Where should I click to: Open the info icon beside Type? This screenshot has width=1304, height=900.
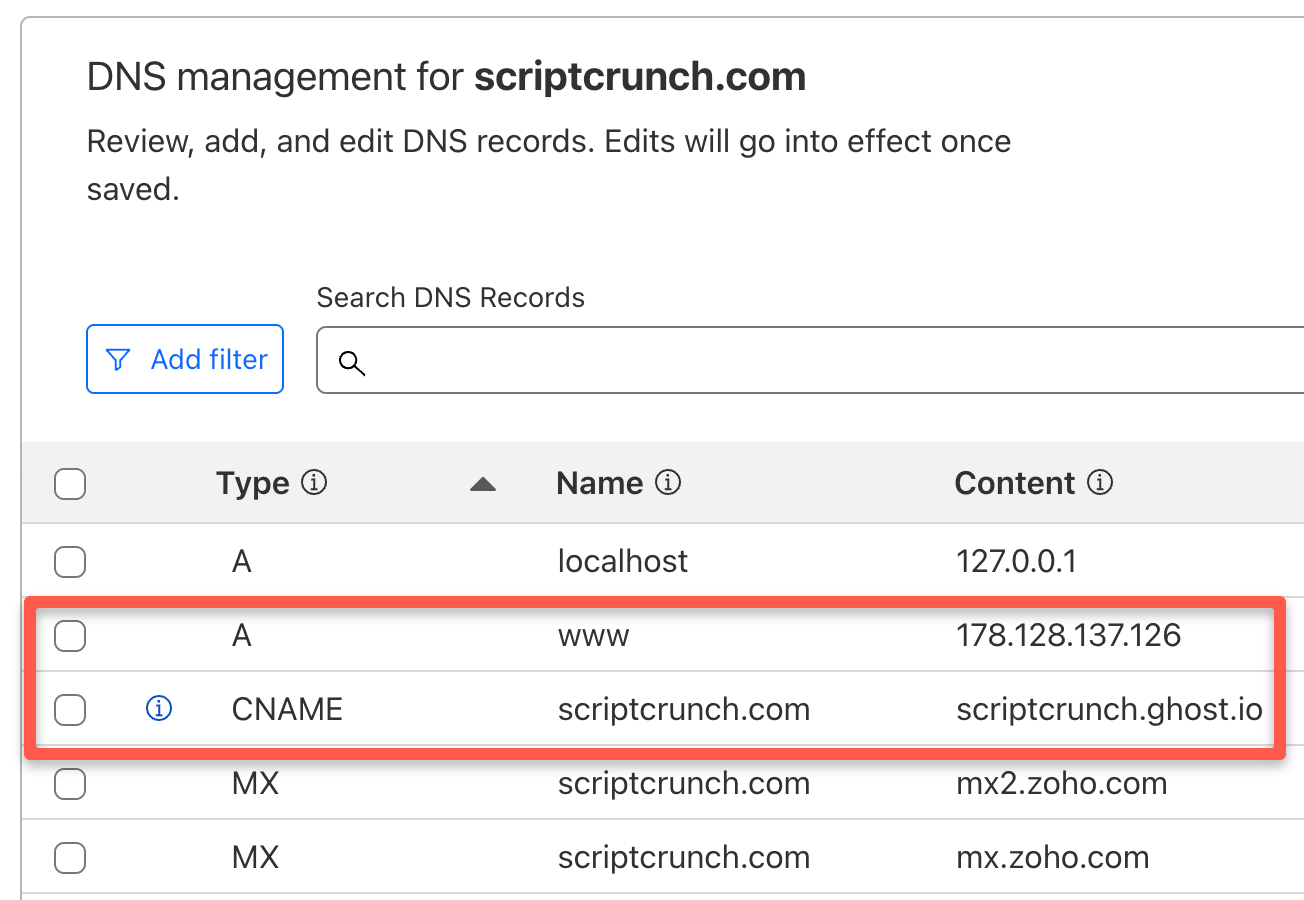coord(315,484)
